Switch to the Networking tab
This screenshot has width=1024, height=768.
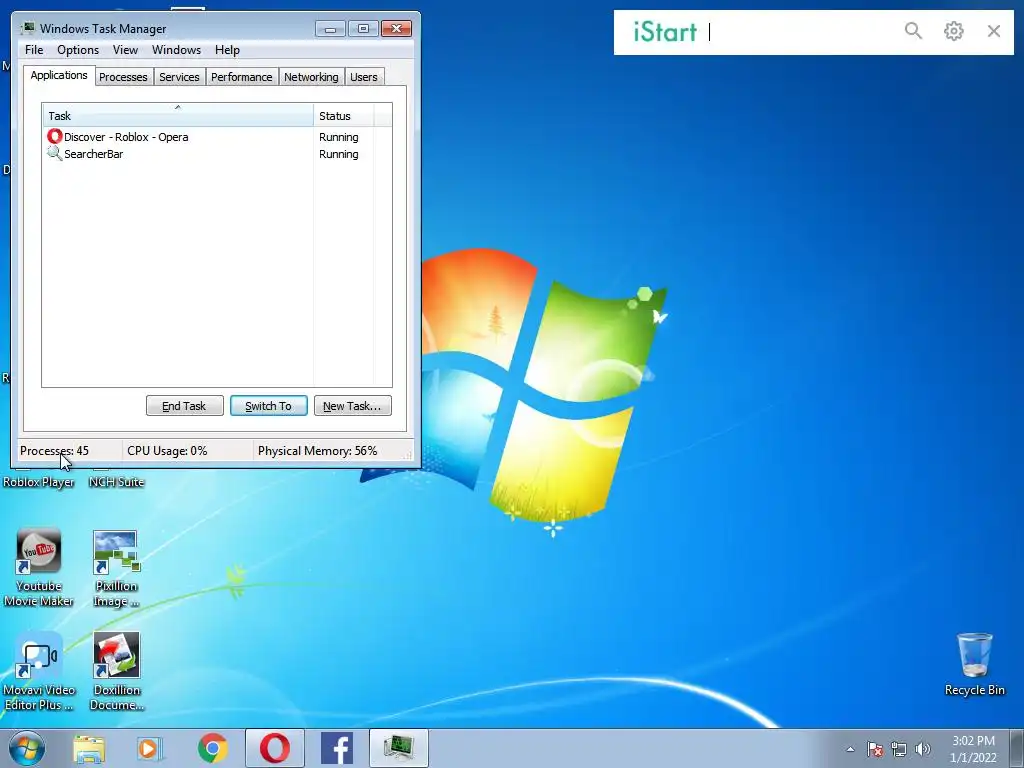(311, 77)
